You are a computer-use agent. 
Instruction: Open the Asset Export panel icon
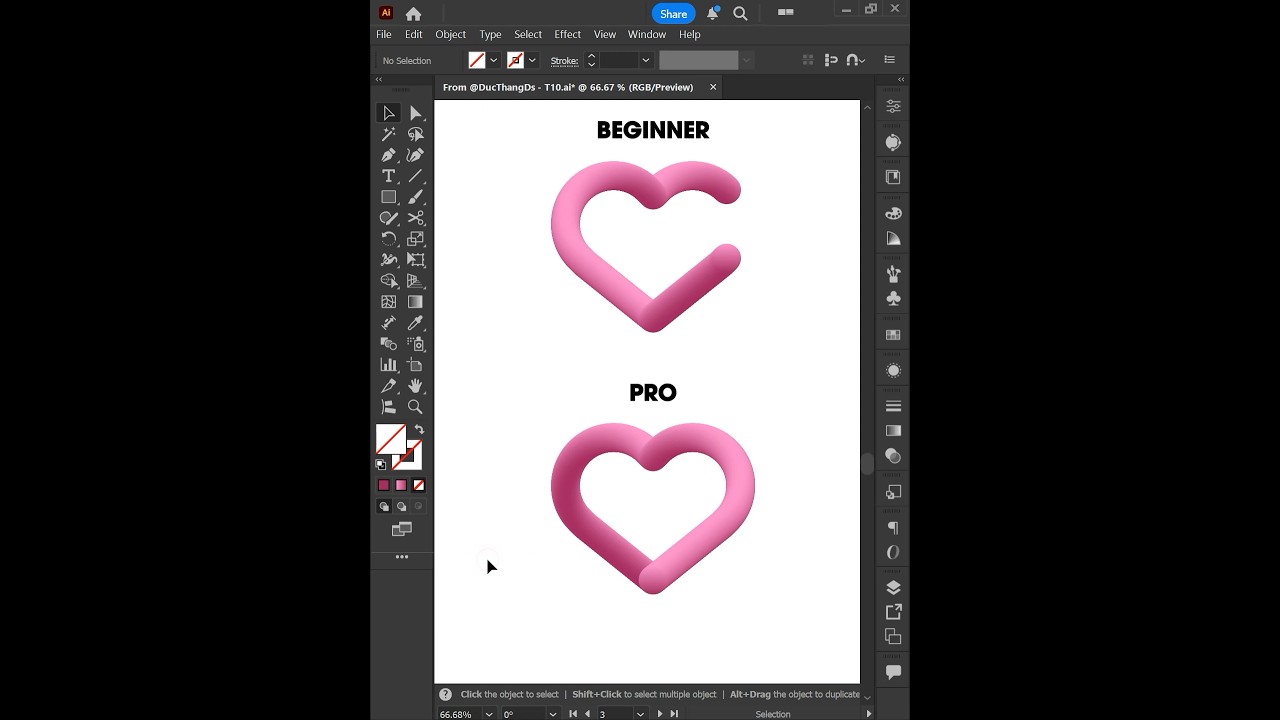click(x=893, y=611)
